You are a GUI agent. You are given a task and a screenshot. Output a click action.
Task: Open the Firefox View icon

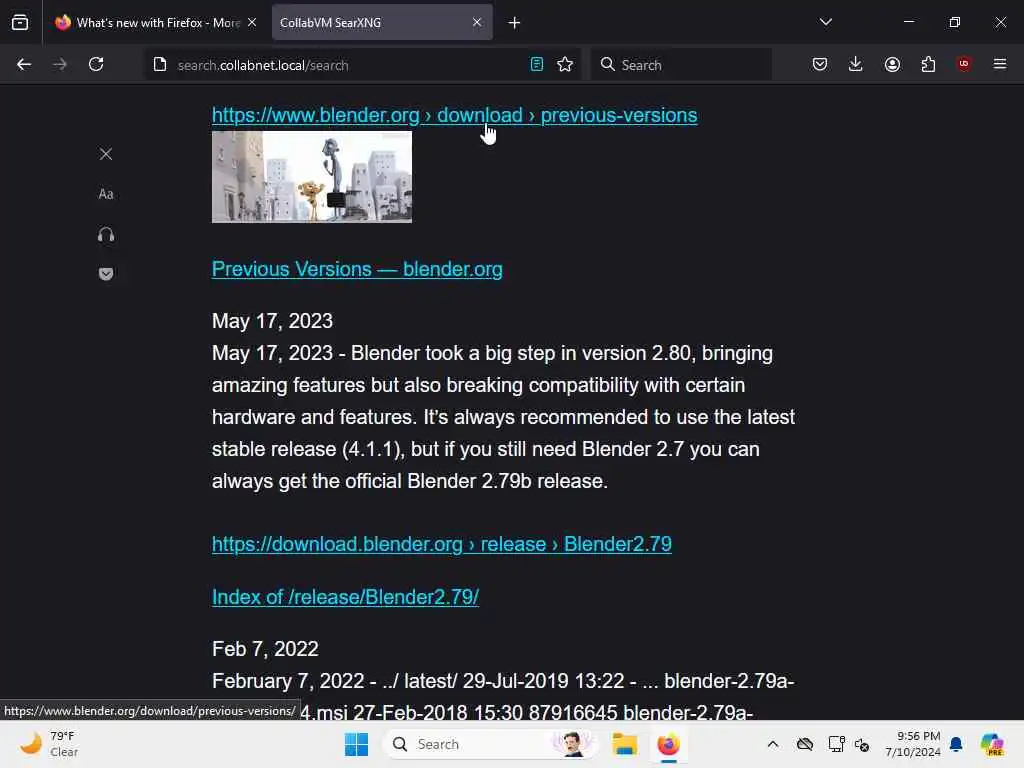pos(20,23)
